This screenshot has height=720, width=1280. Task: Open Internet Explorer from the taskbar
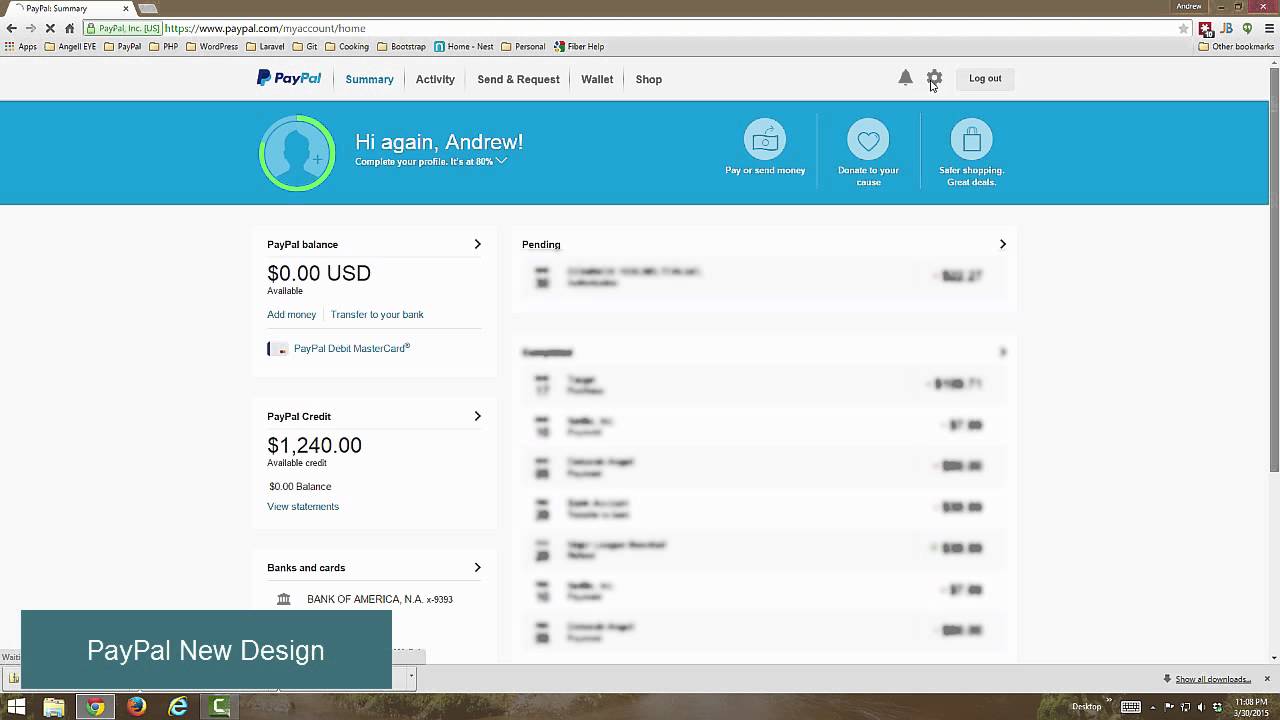178,707
